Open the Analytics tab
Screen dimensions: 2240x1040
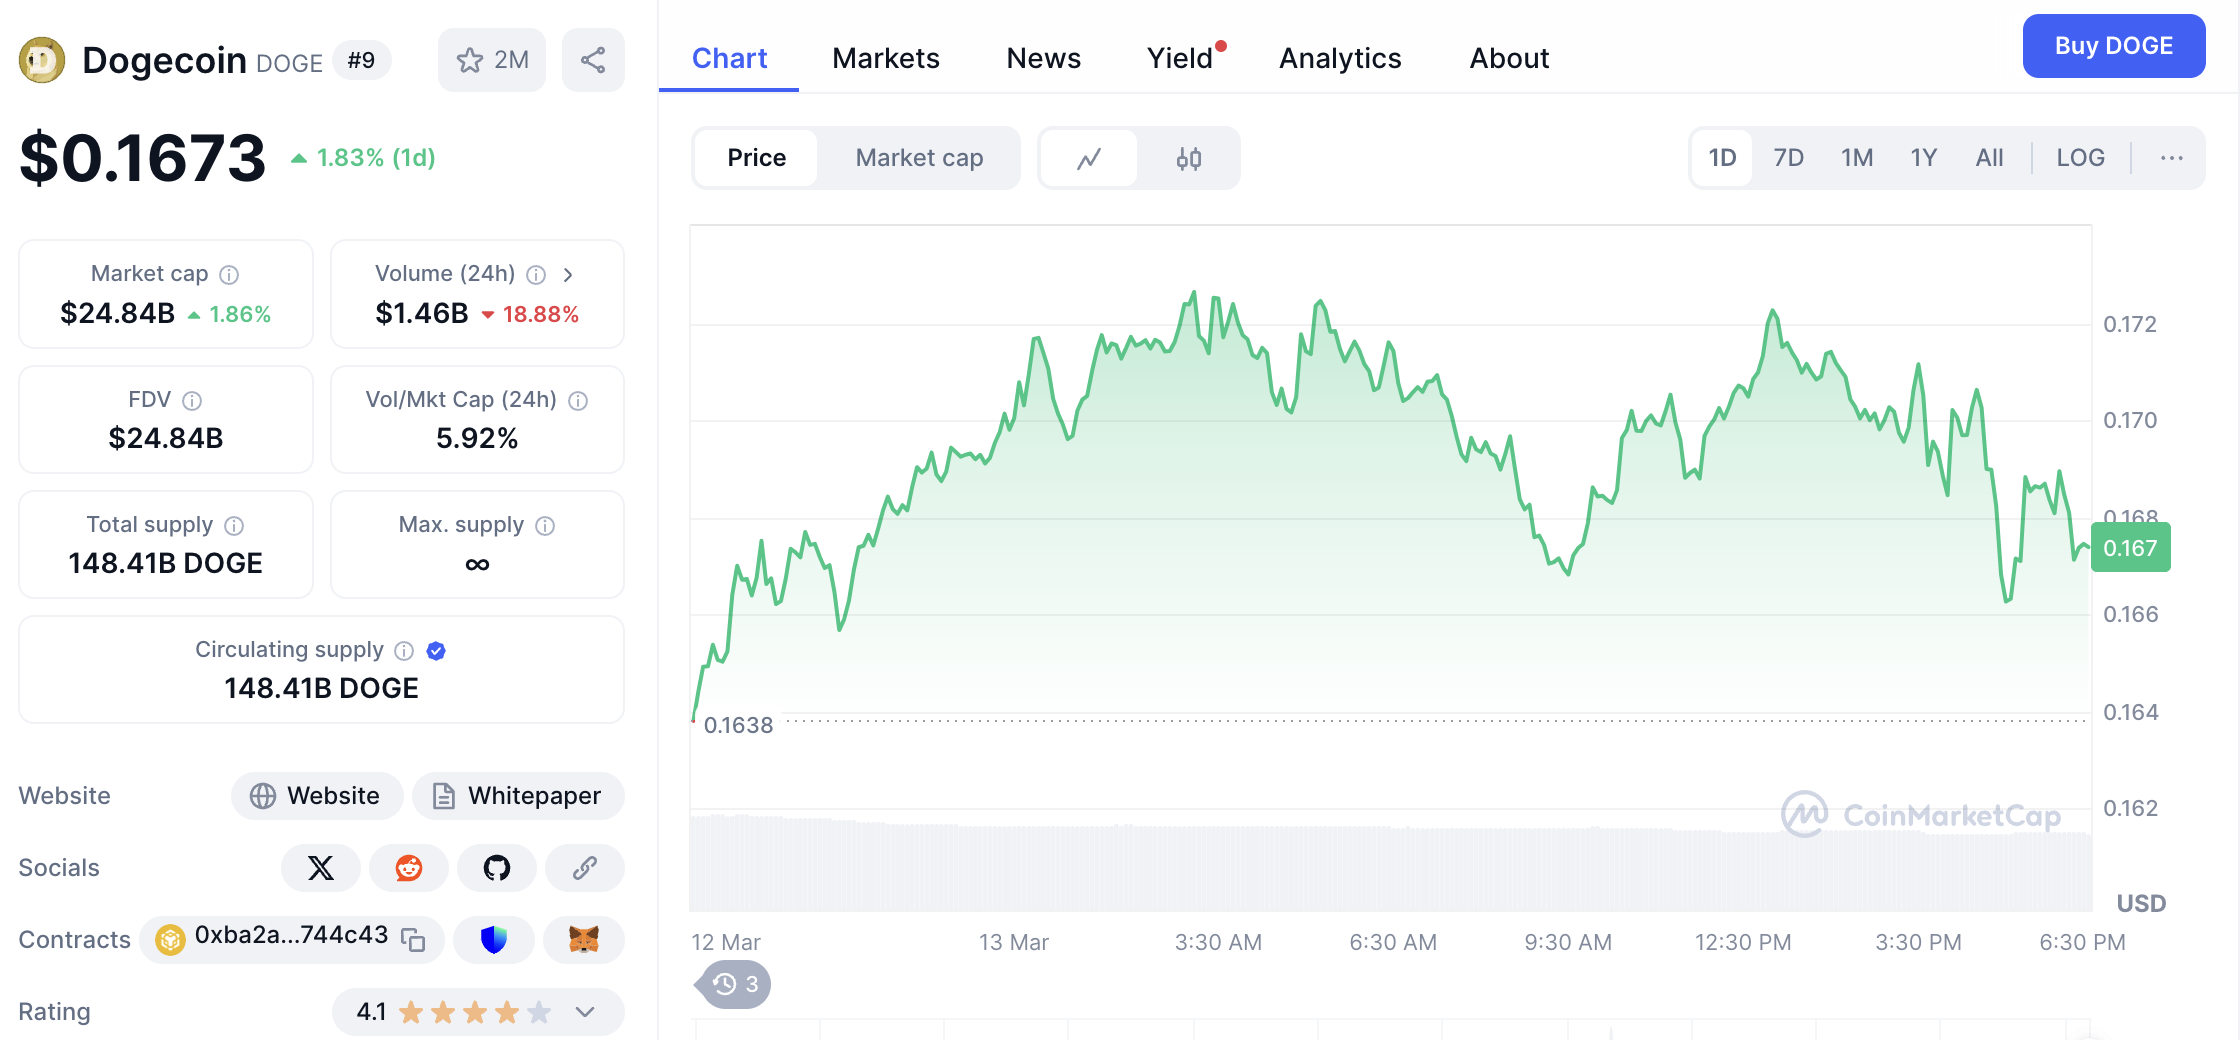1340,58
